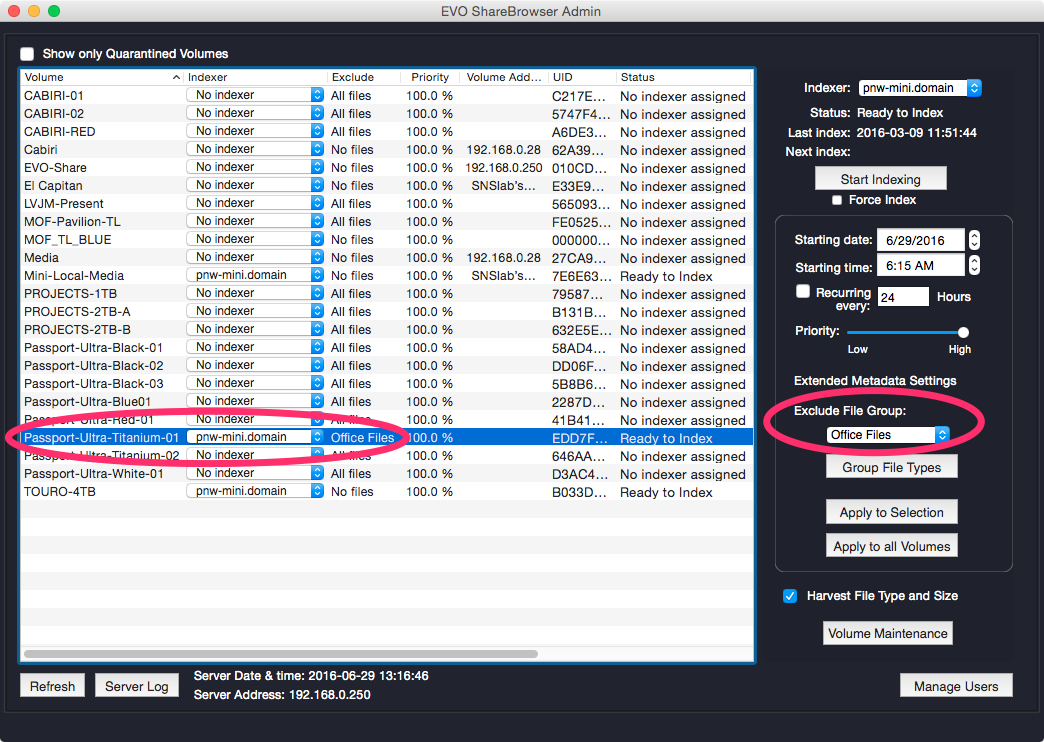Open the Exclude File Group dropdown
1044x742 pixels.
tap(888, 435)
